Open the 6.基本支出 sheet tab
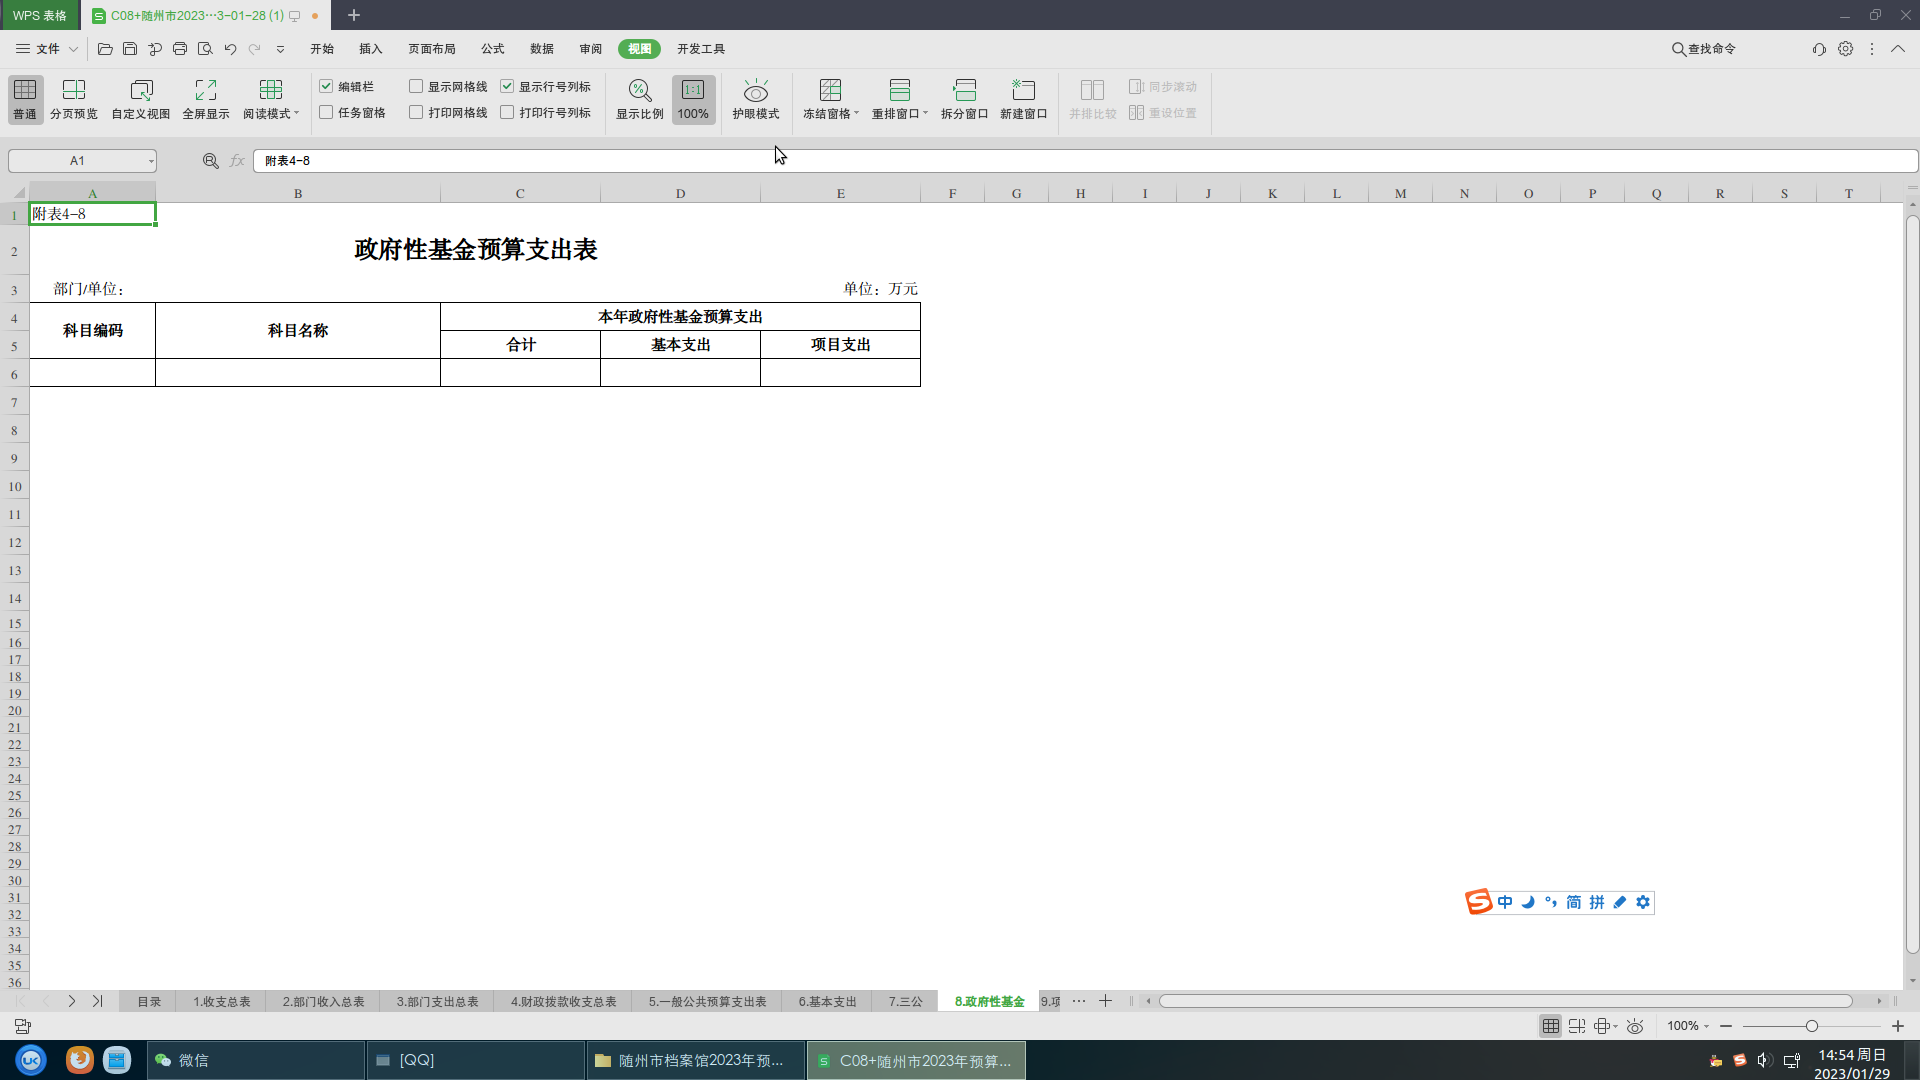The height and width of the screenshot is (1080, 1920). click(x=827, y=1001)
